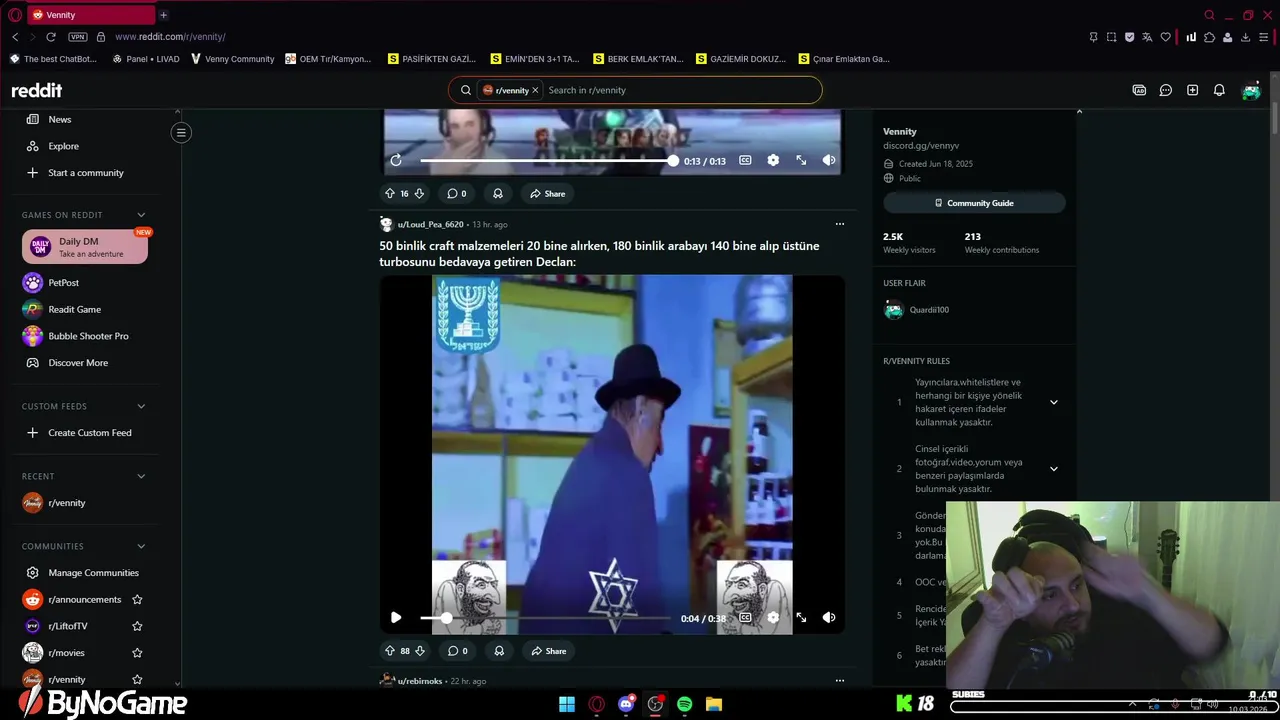Seek the Loud_Pea_6620 video progress bar

(545, 618)
